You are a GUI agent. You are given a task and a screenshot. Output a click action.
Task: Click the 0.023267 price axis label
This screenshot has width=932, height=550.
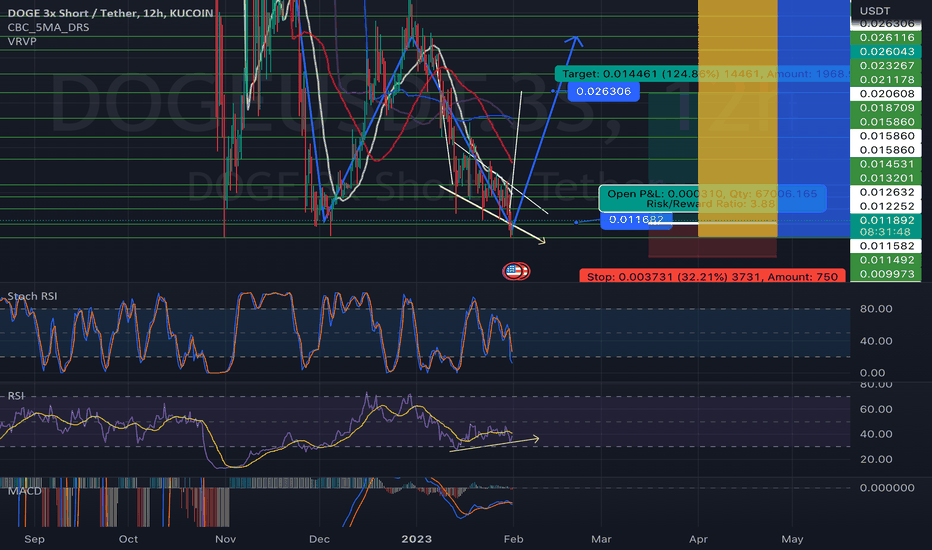point(886,65)
